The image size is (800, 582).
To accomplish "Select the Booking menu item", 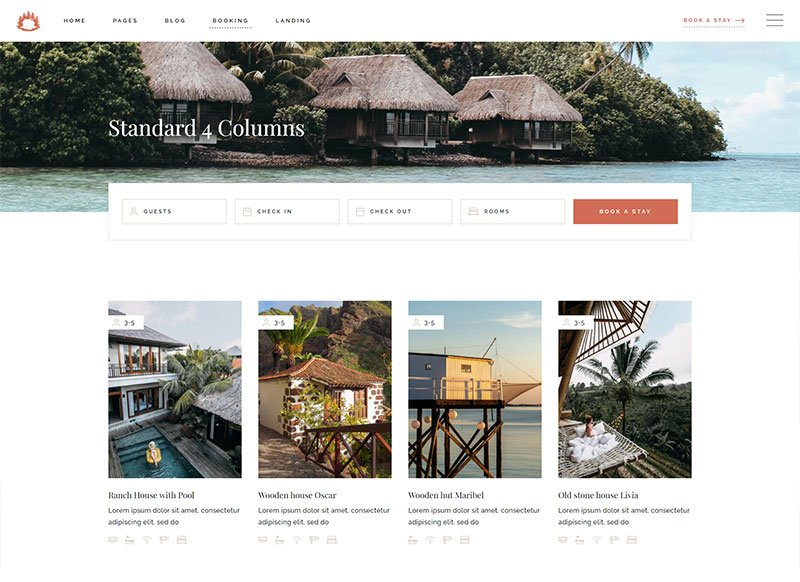I will (x=231, y=21).
